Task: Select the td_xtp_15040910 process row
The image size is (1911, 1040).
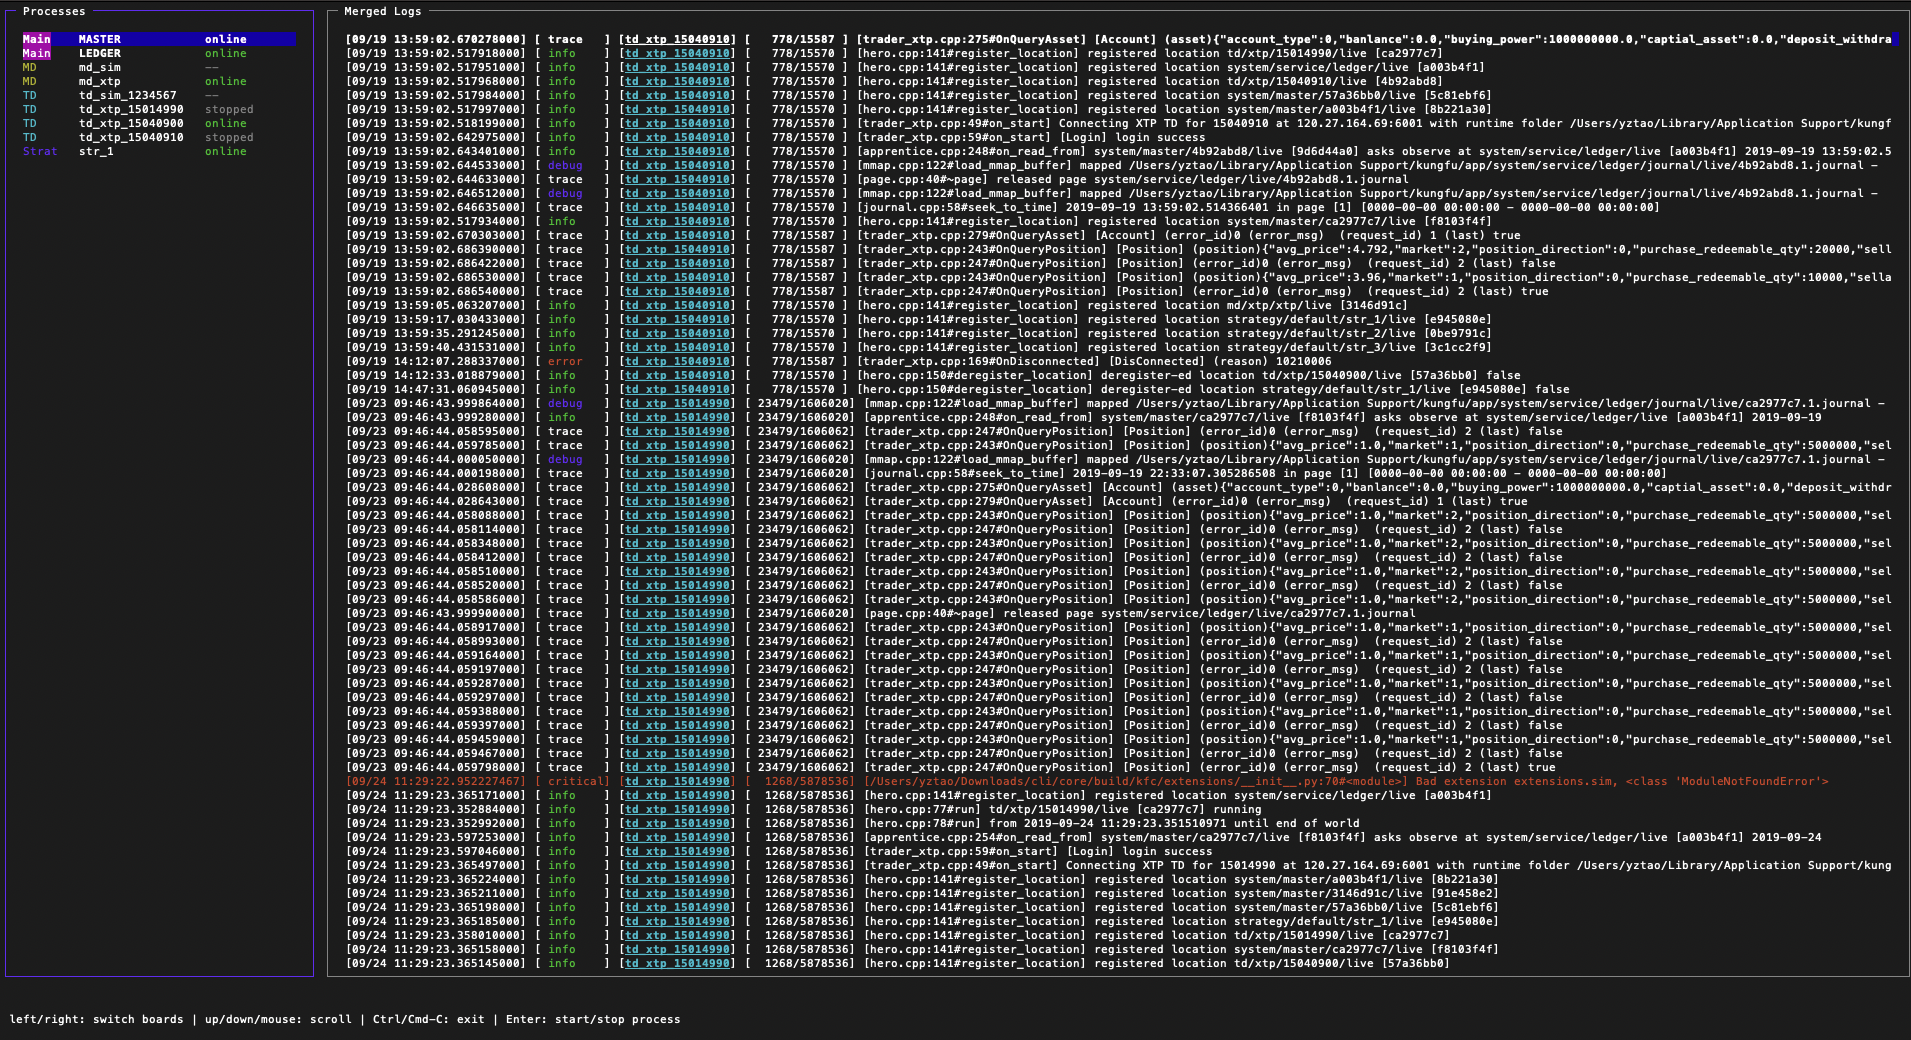Action: 159,137
